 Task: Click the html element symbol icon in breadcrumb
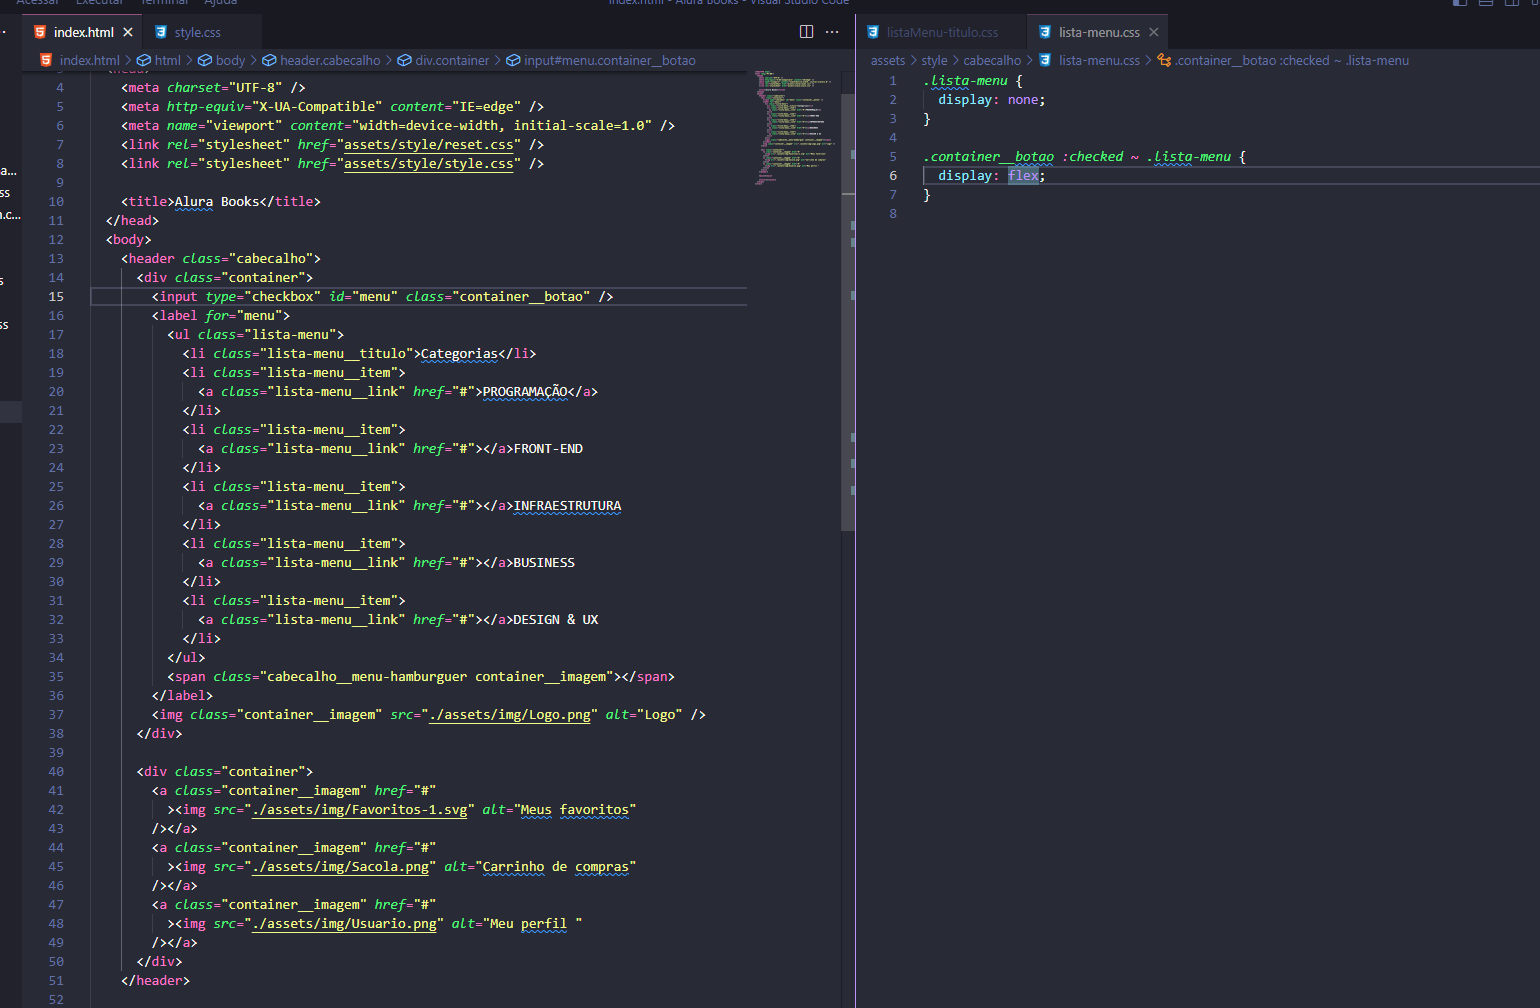(x=144, y=60)
